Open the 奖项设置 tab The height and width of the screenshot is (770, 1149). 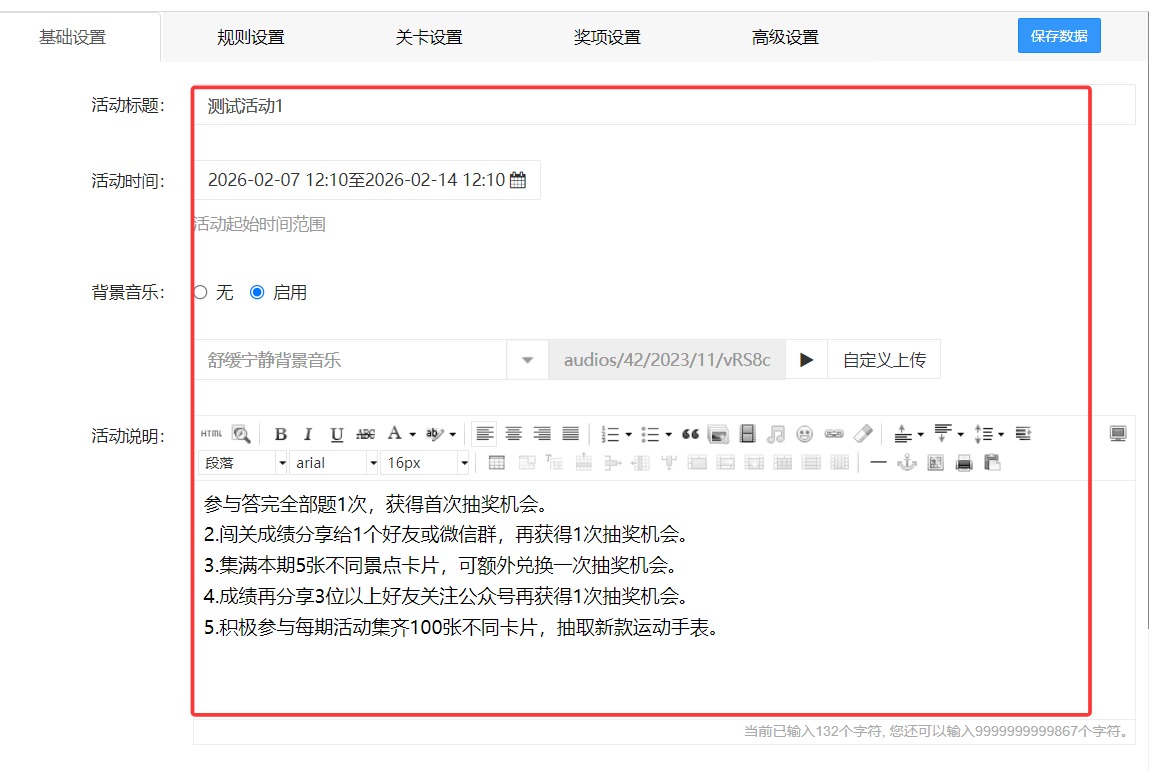607,38
